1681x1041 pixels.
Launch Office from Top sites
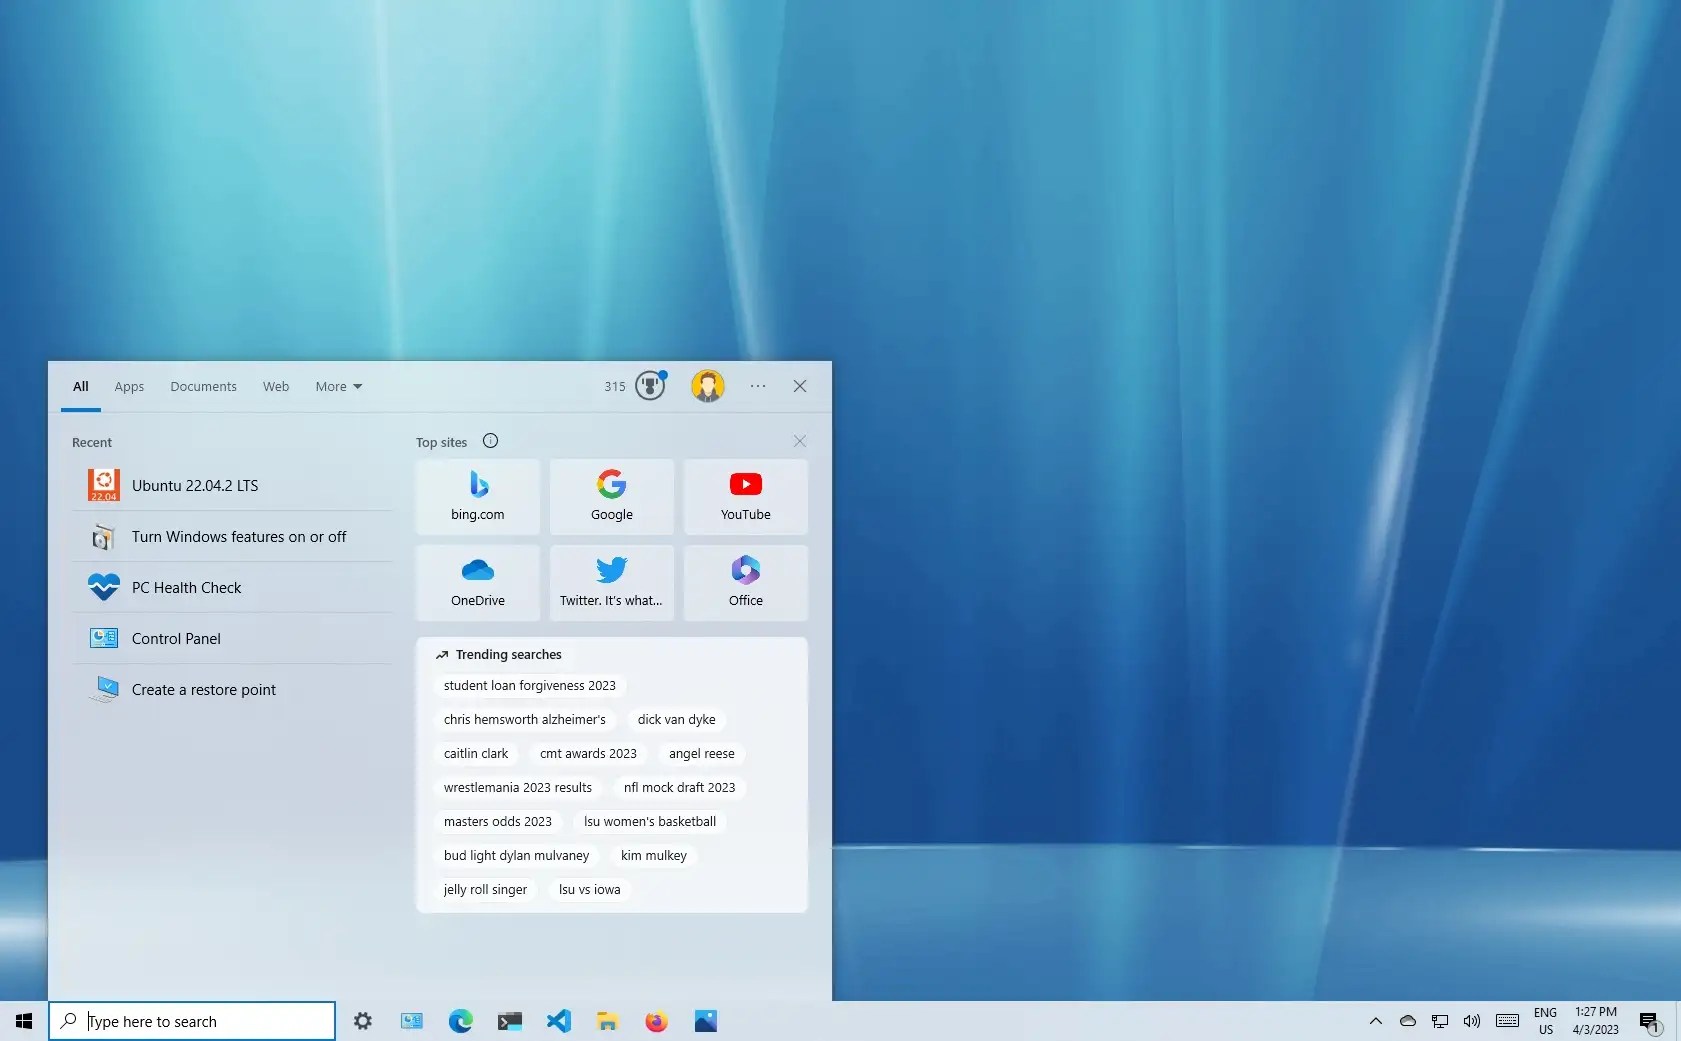point(746,583)
